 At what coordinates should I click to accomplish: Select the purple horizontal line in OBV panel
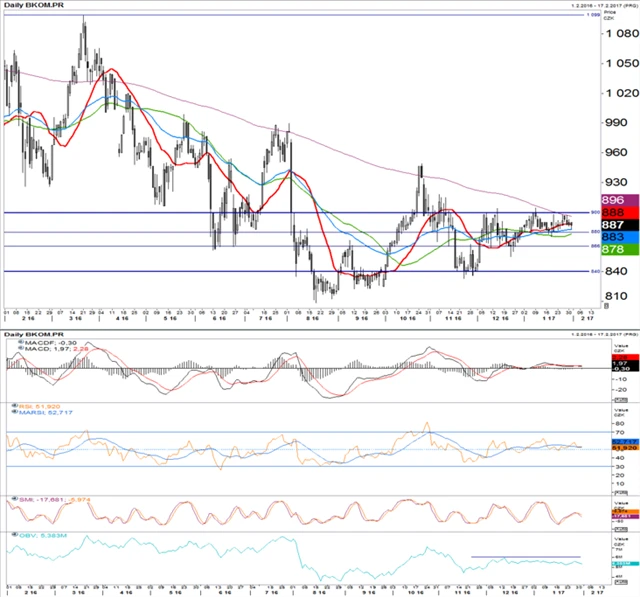525,556
